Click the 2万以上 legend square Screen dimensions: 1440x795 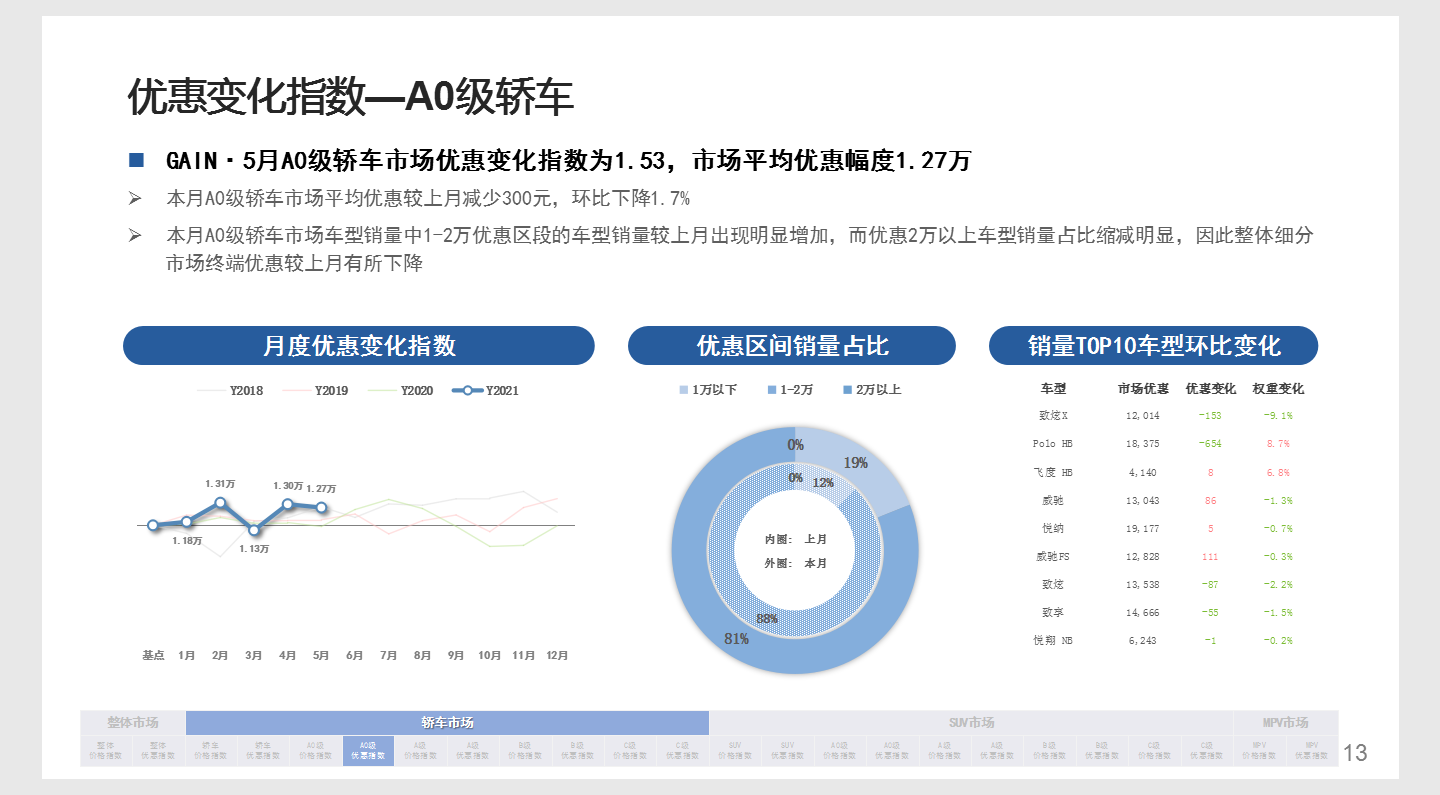tap(846, 390)
